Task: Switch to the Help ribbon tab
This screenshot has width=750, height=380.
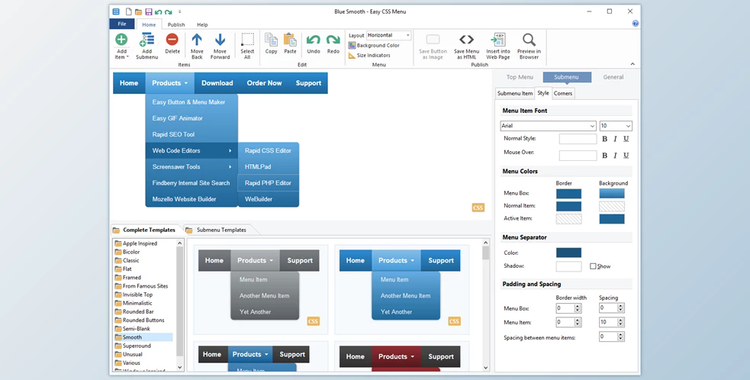Action: point(202,24)
